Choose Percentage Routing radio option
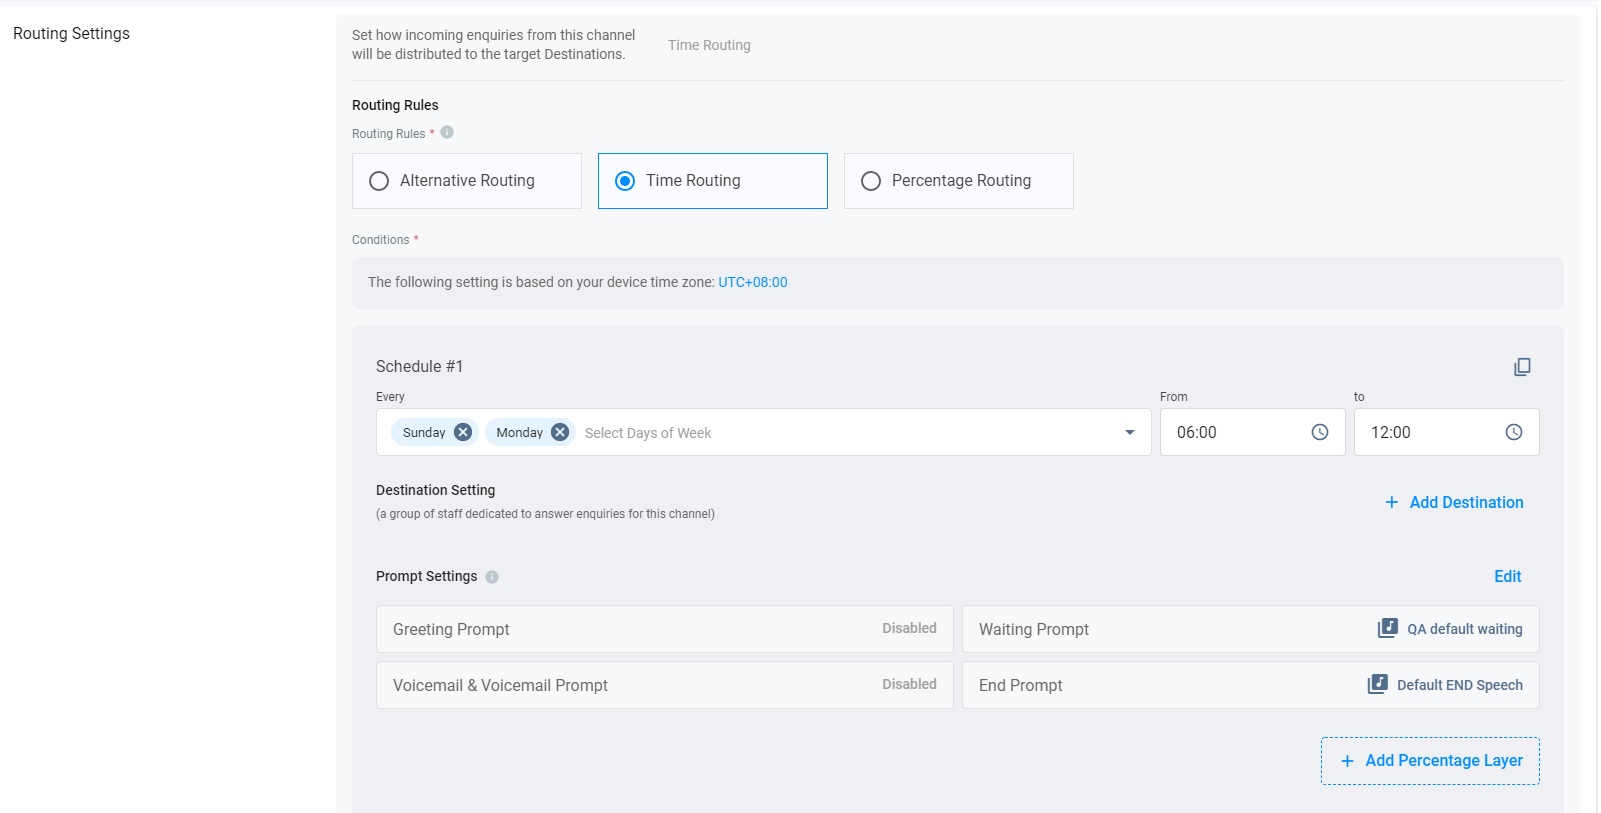 pos(871,181)
